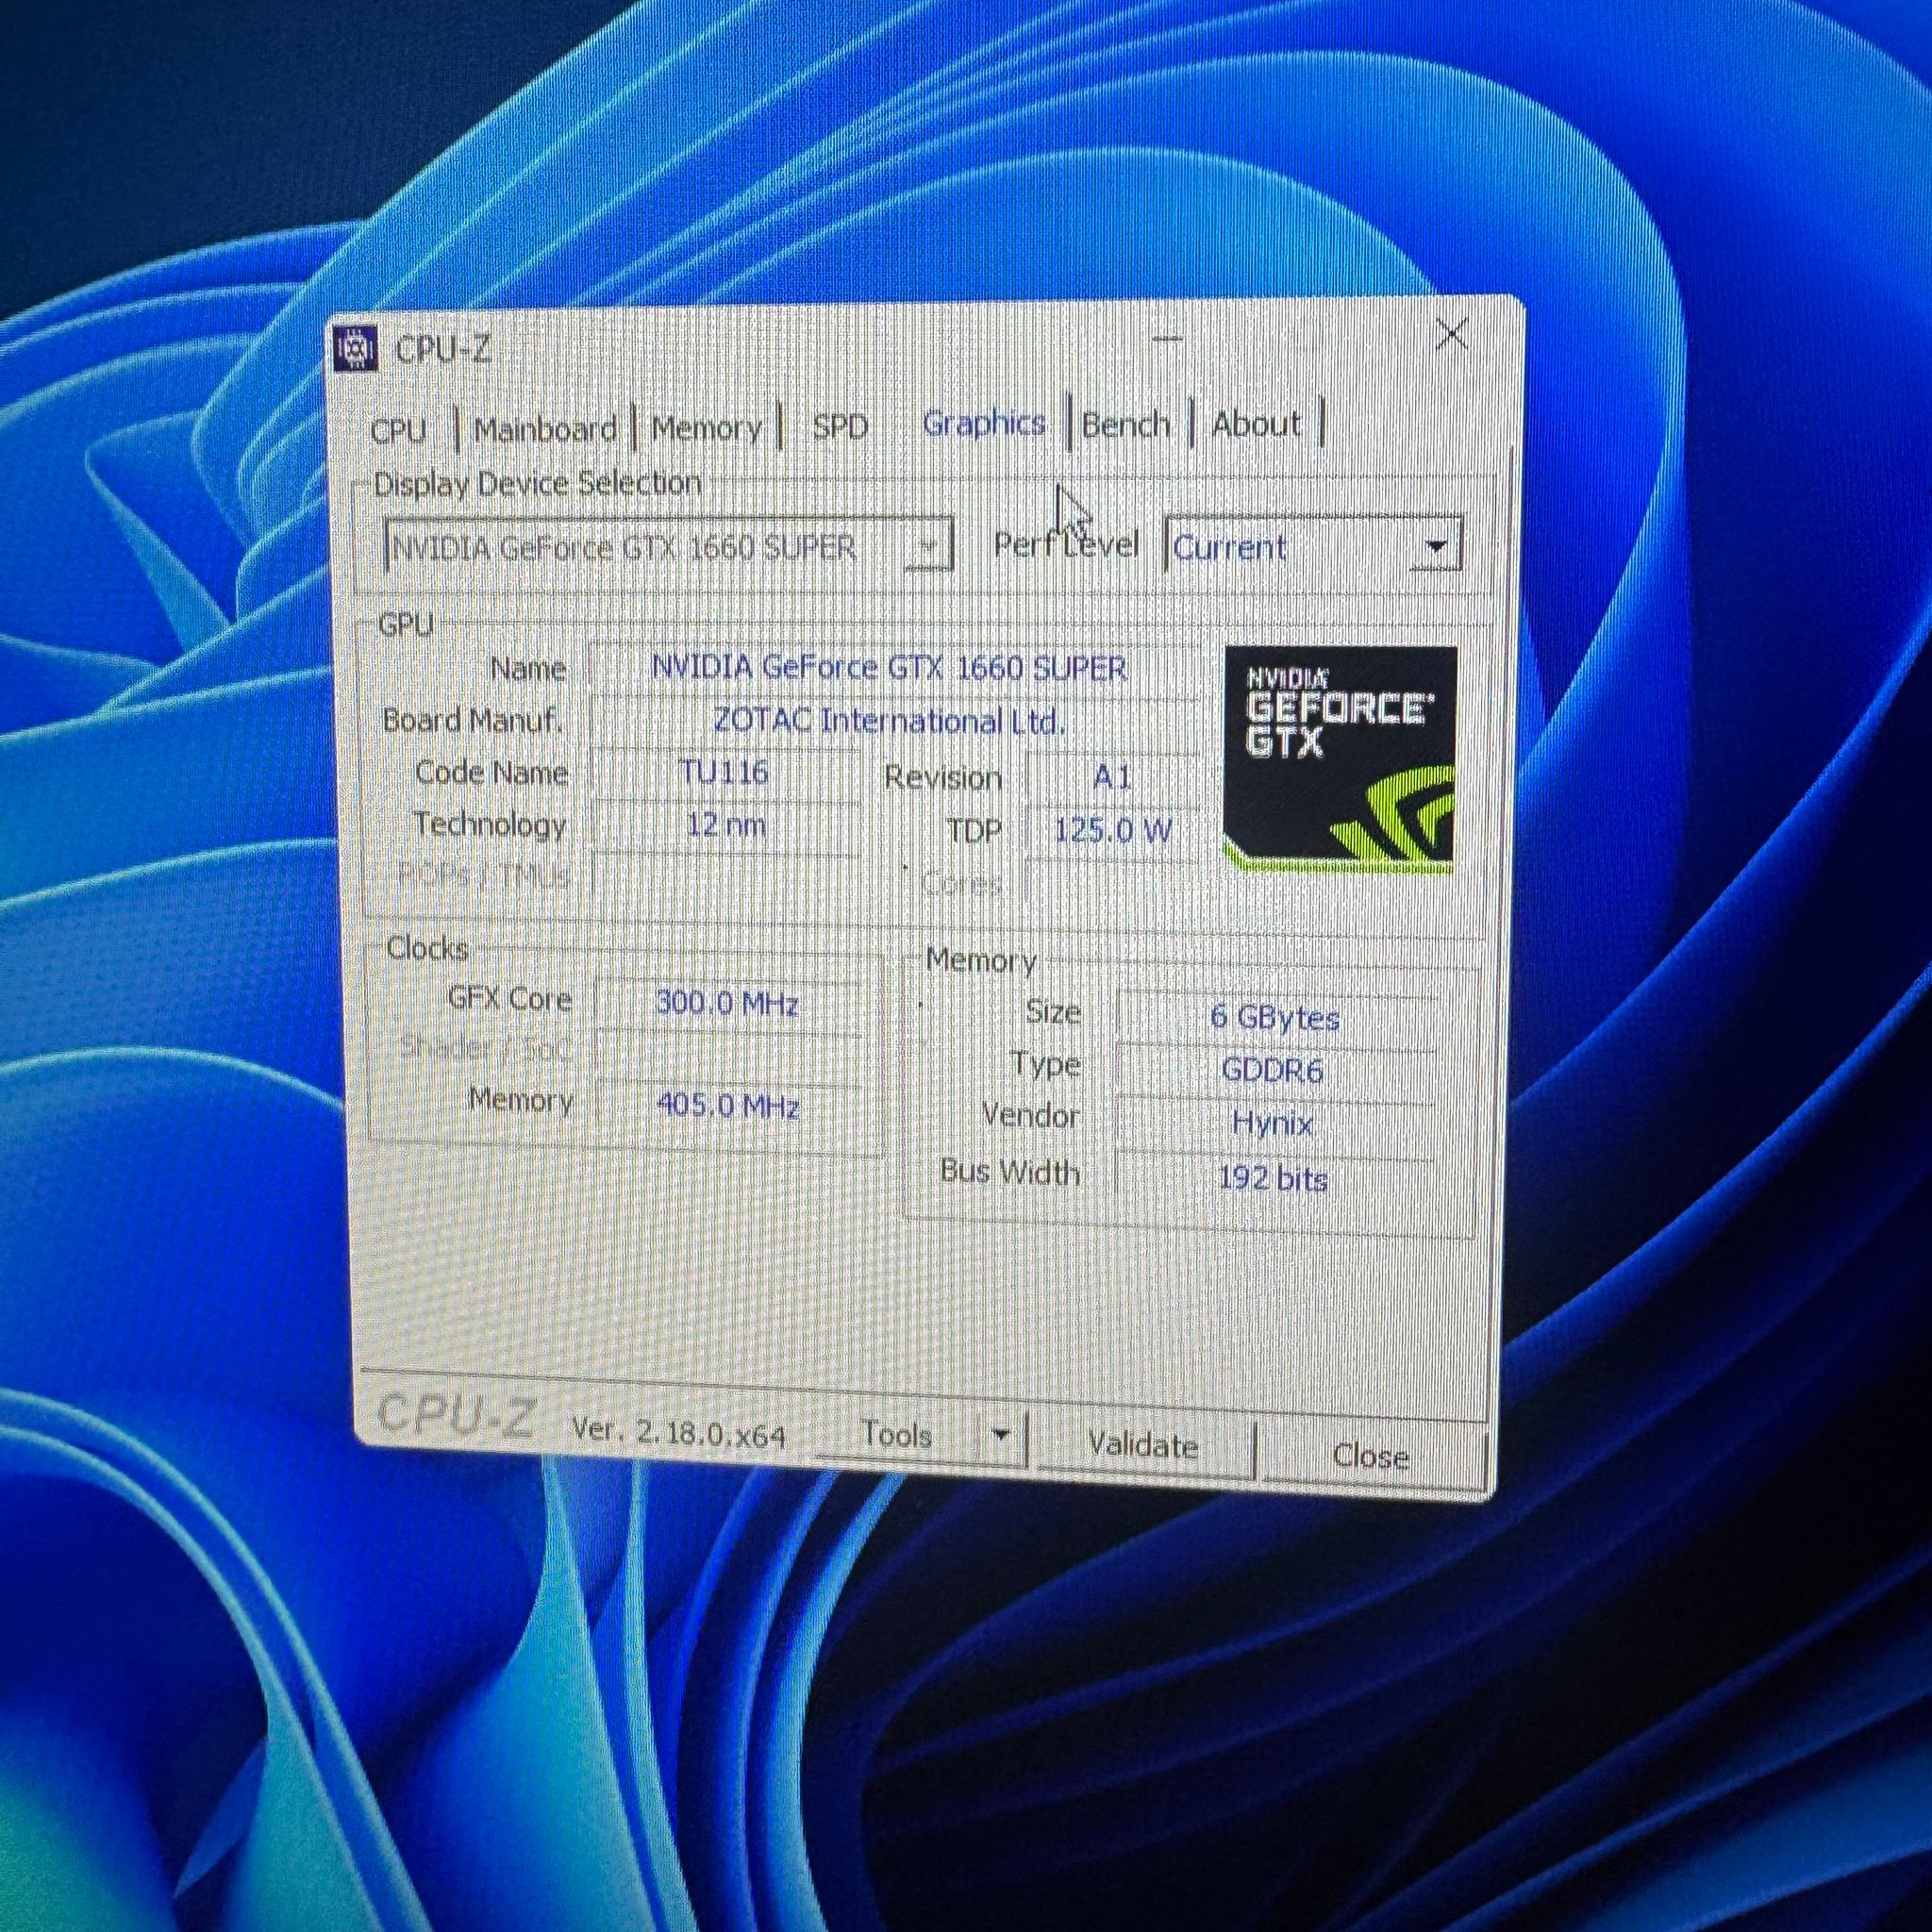Click the 405.0 MHz memory clock value
Screen dimensions: 1932x1932
[x=728, y=1106]
